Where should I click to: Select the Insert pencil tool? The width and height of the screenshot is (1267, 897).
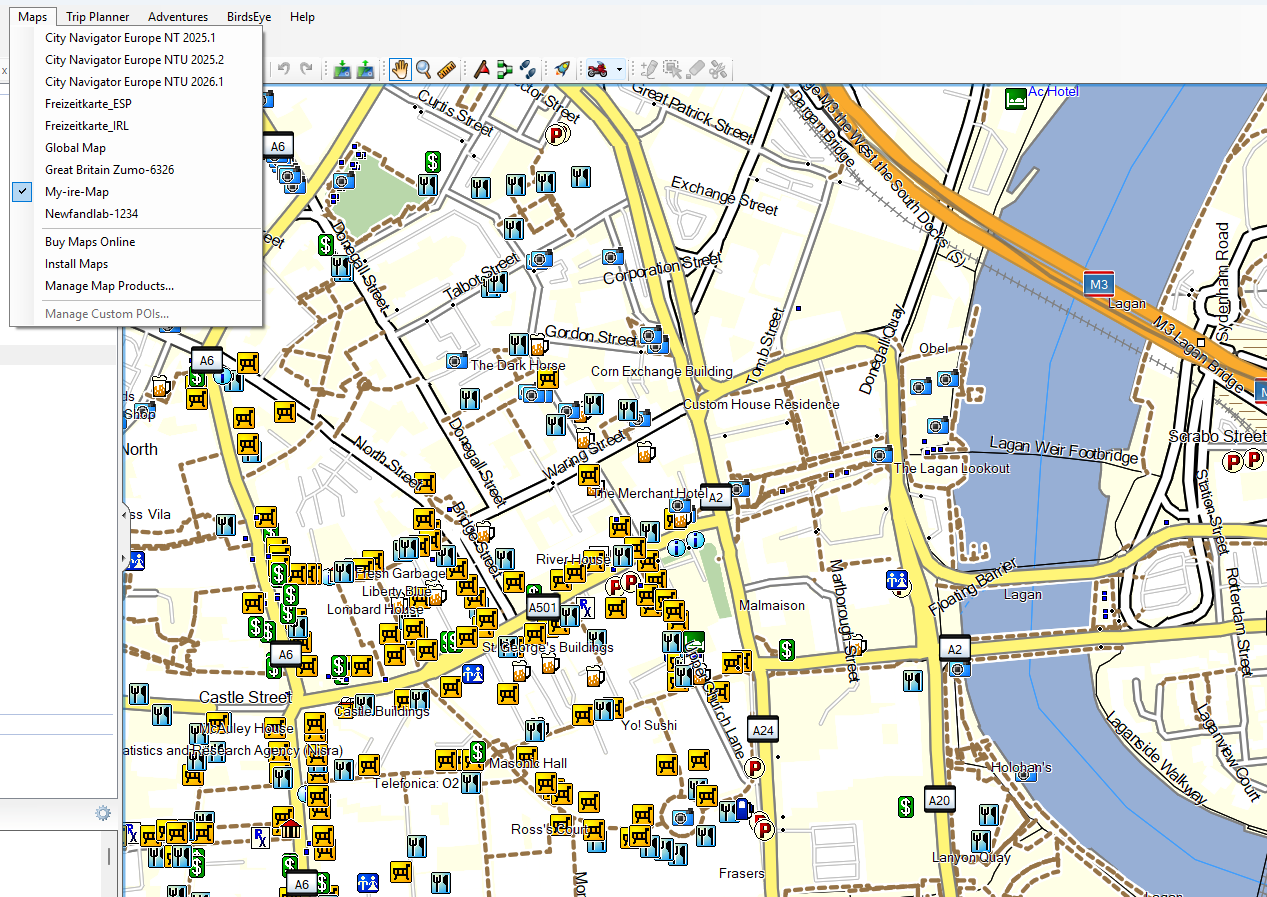pos(649,69)
